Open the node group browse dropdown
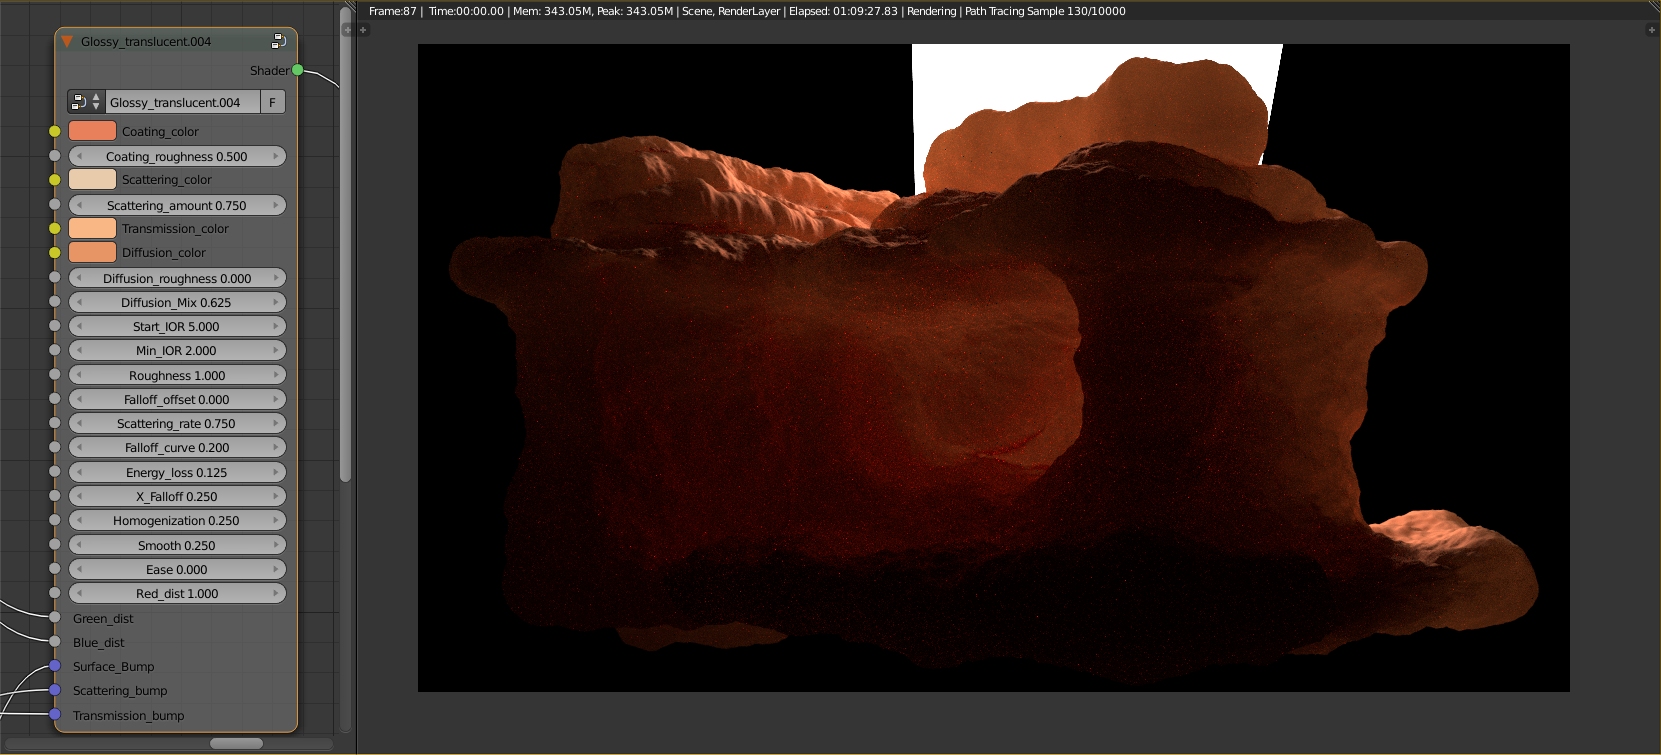The height and width of the screenshot is (755, 1661). 85,102
